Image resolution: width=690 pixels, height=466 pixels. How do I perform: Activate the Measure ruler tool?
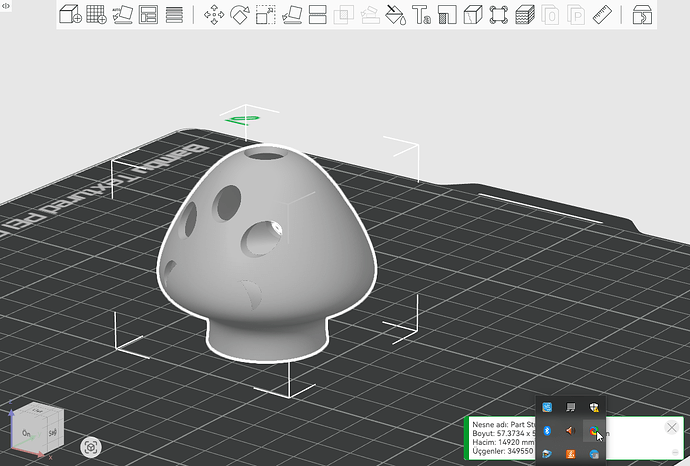[x=602, y=15]
